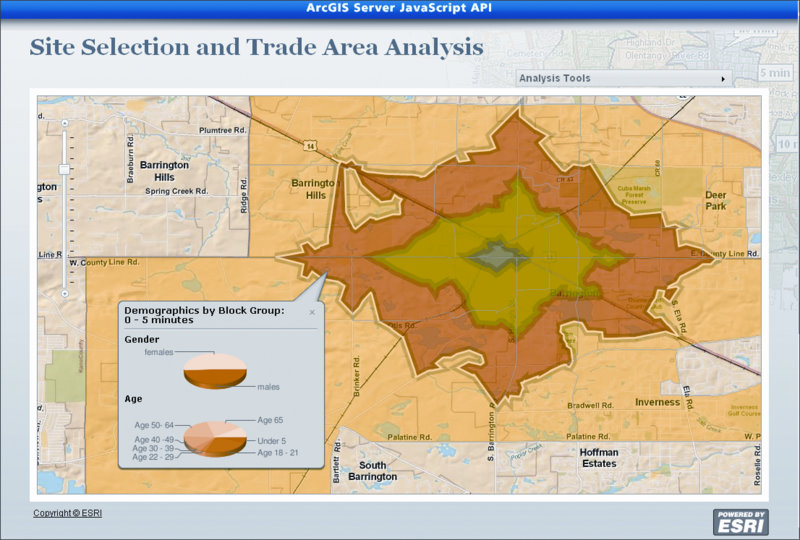Click the 'Age 30 - 39' chart label
The height and width of the screenshot is (540, 800).
tap(153, 448)
